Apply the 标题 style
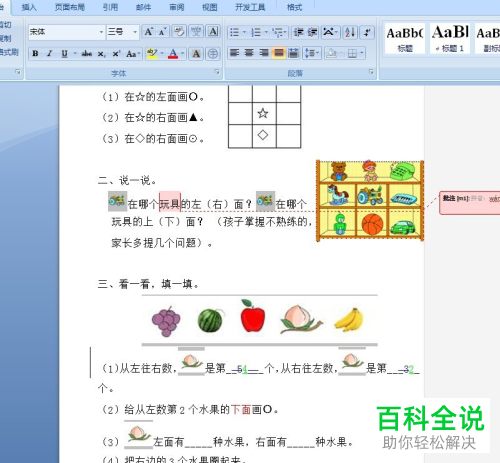500x463 pixels. point(405,38)
